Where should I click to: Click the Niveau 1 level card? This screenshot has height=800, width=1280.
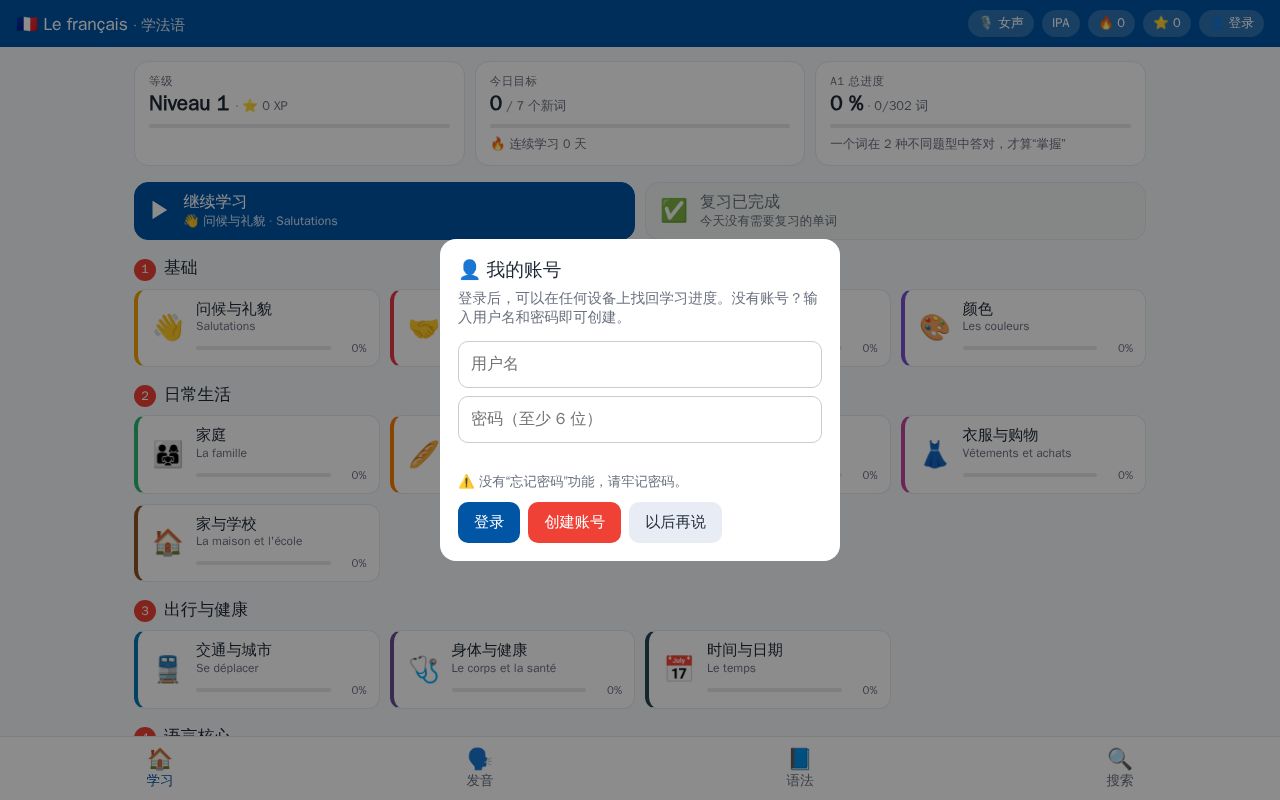click(x=299, y=113)
